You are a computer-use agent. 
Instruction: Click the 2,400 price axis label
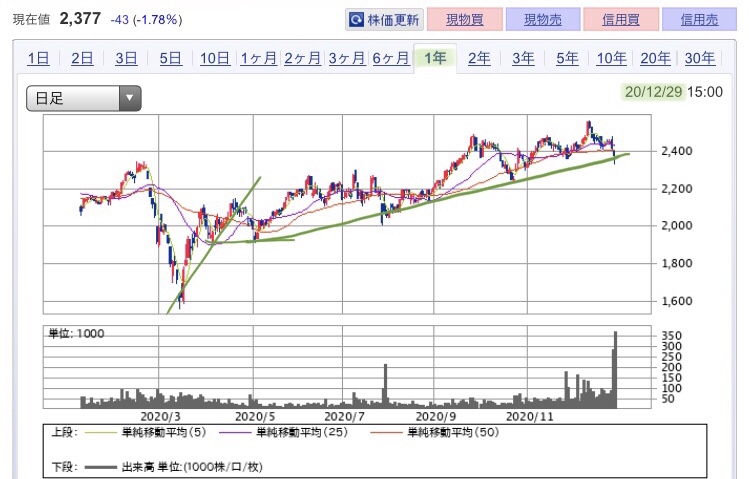[x=676, y=151]
